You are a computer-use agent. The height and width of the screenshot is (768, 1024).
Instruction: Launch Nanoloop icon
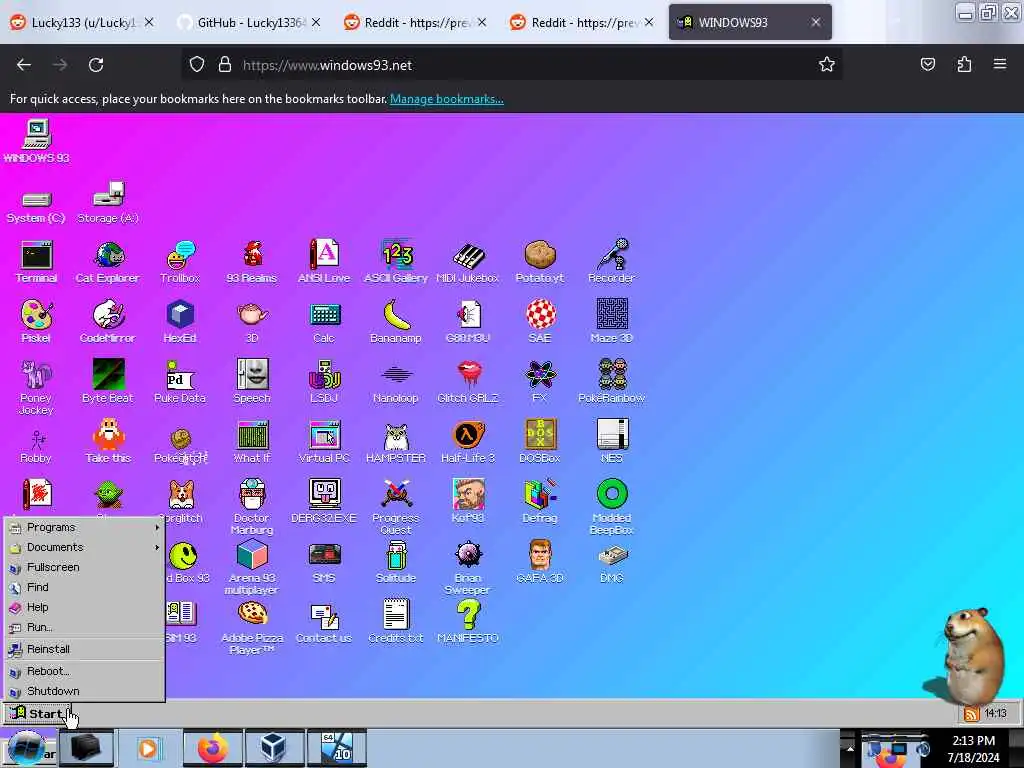(x=396, y=381)
